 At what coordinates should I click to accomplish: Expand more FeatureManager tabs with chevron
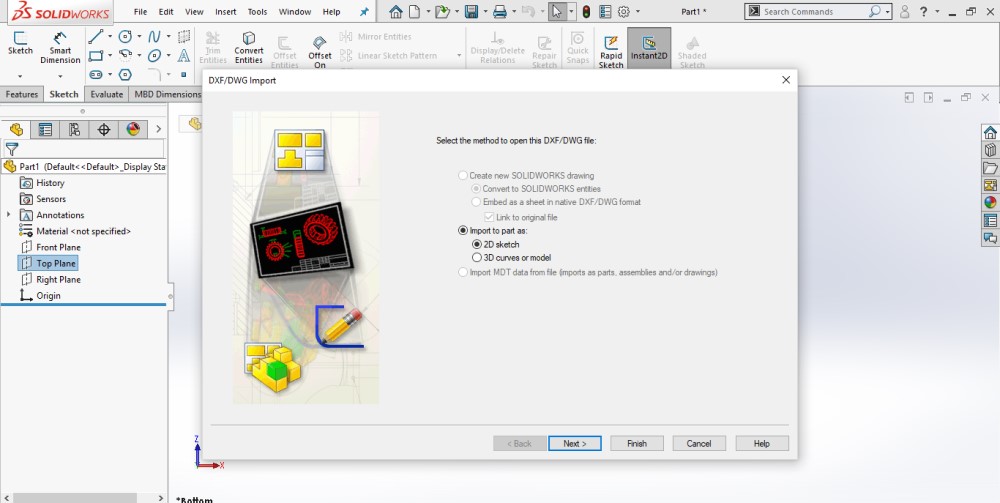click(158, 129)
